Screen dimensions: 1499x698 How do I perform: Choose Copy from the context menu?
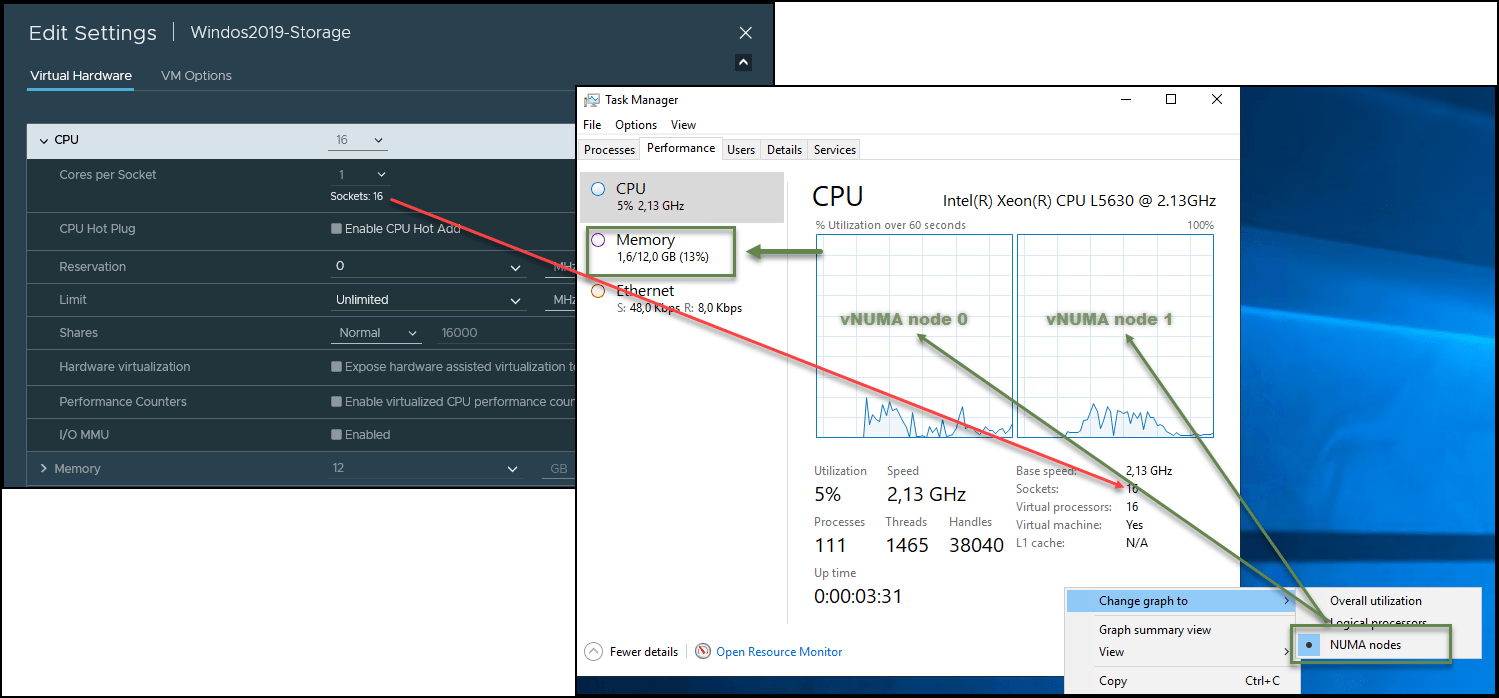1181,681
